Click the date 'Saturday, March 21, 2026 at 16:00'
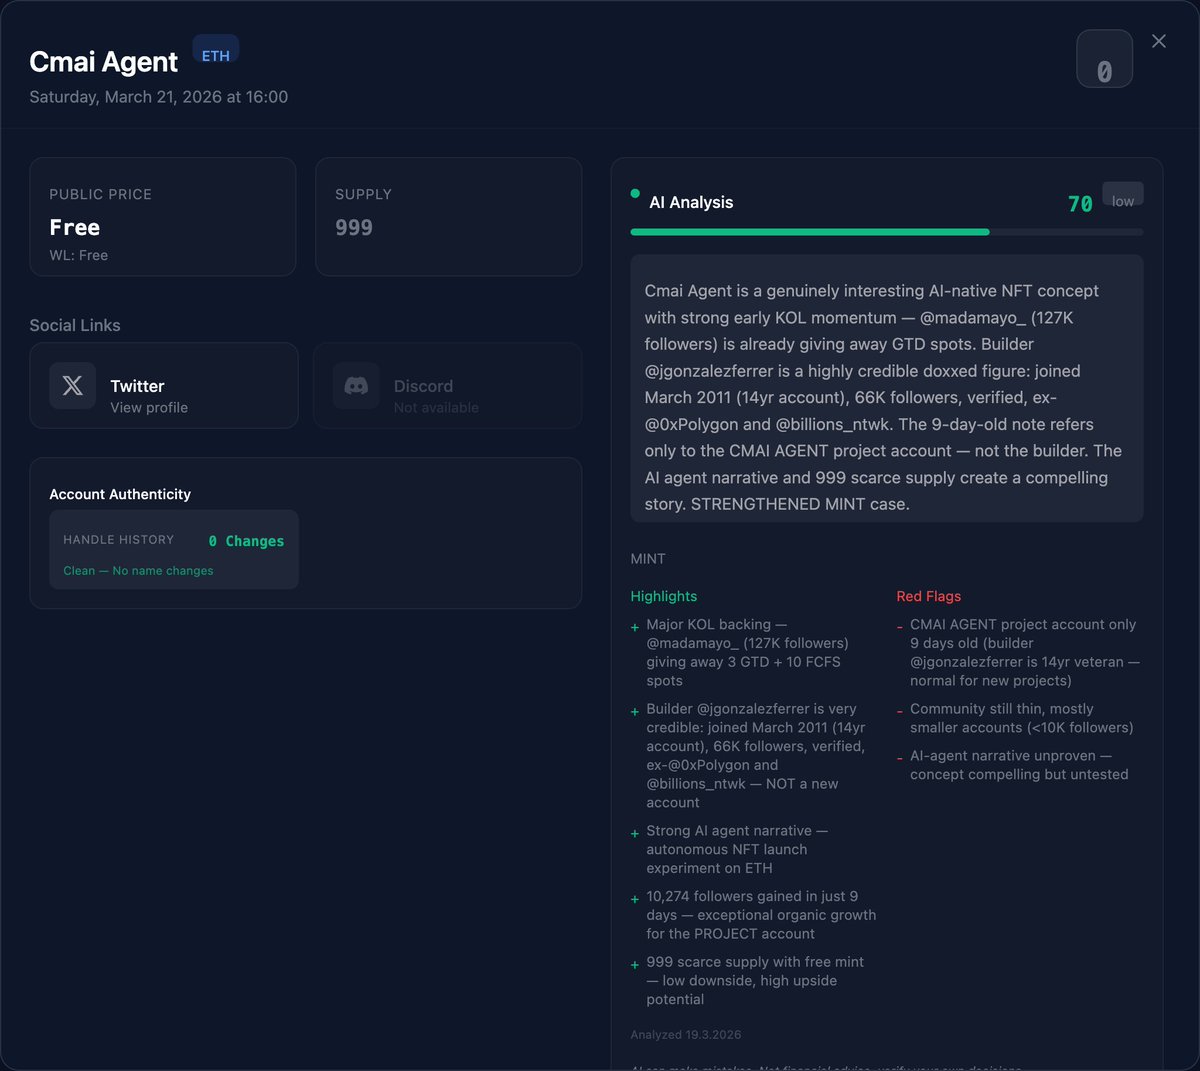This screenshot has height=1071, width=1200. tap(159, 97)
